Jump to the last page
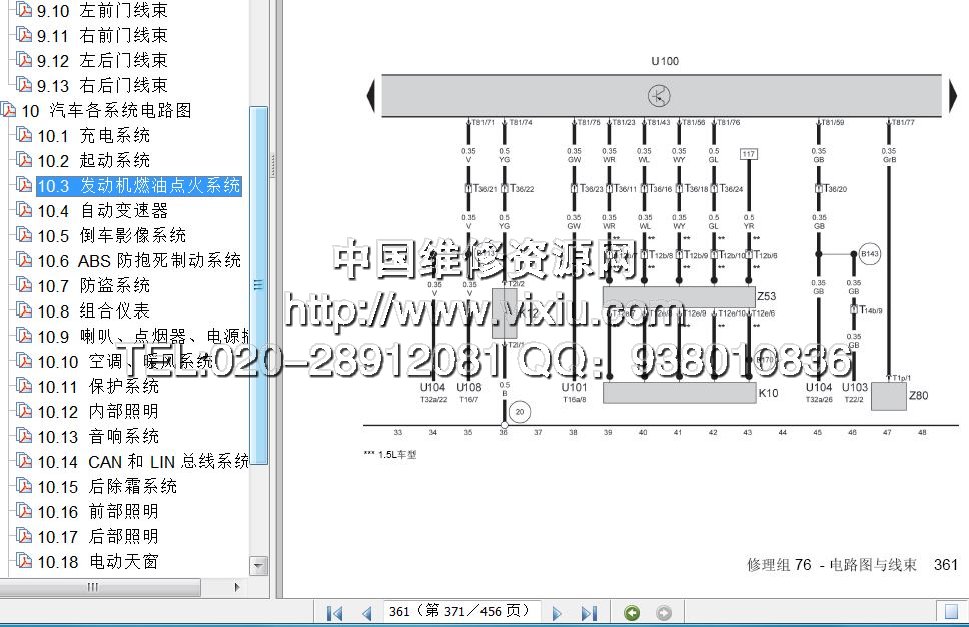The width and height of the screenshot is (969, 627). (589, 613)
